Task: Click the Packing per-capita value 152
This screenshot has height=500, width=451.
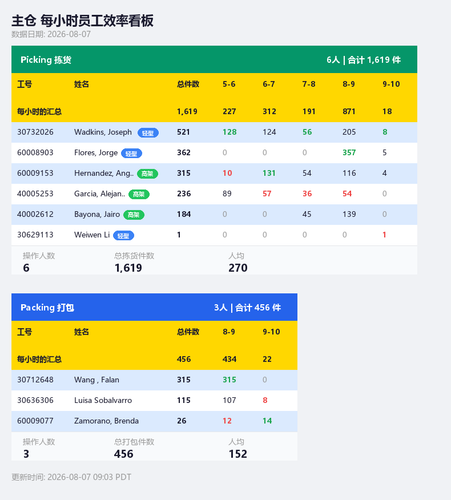Action: click(x=238, y=454)
